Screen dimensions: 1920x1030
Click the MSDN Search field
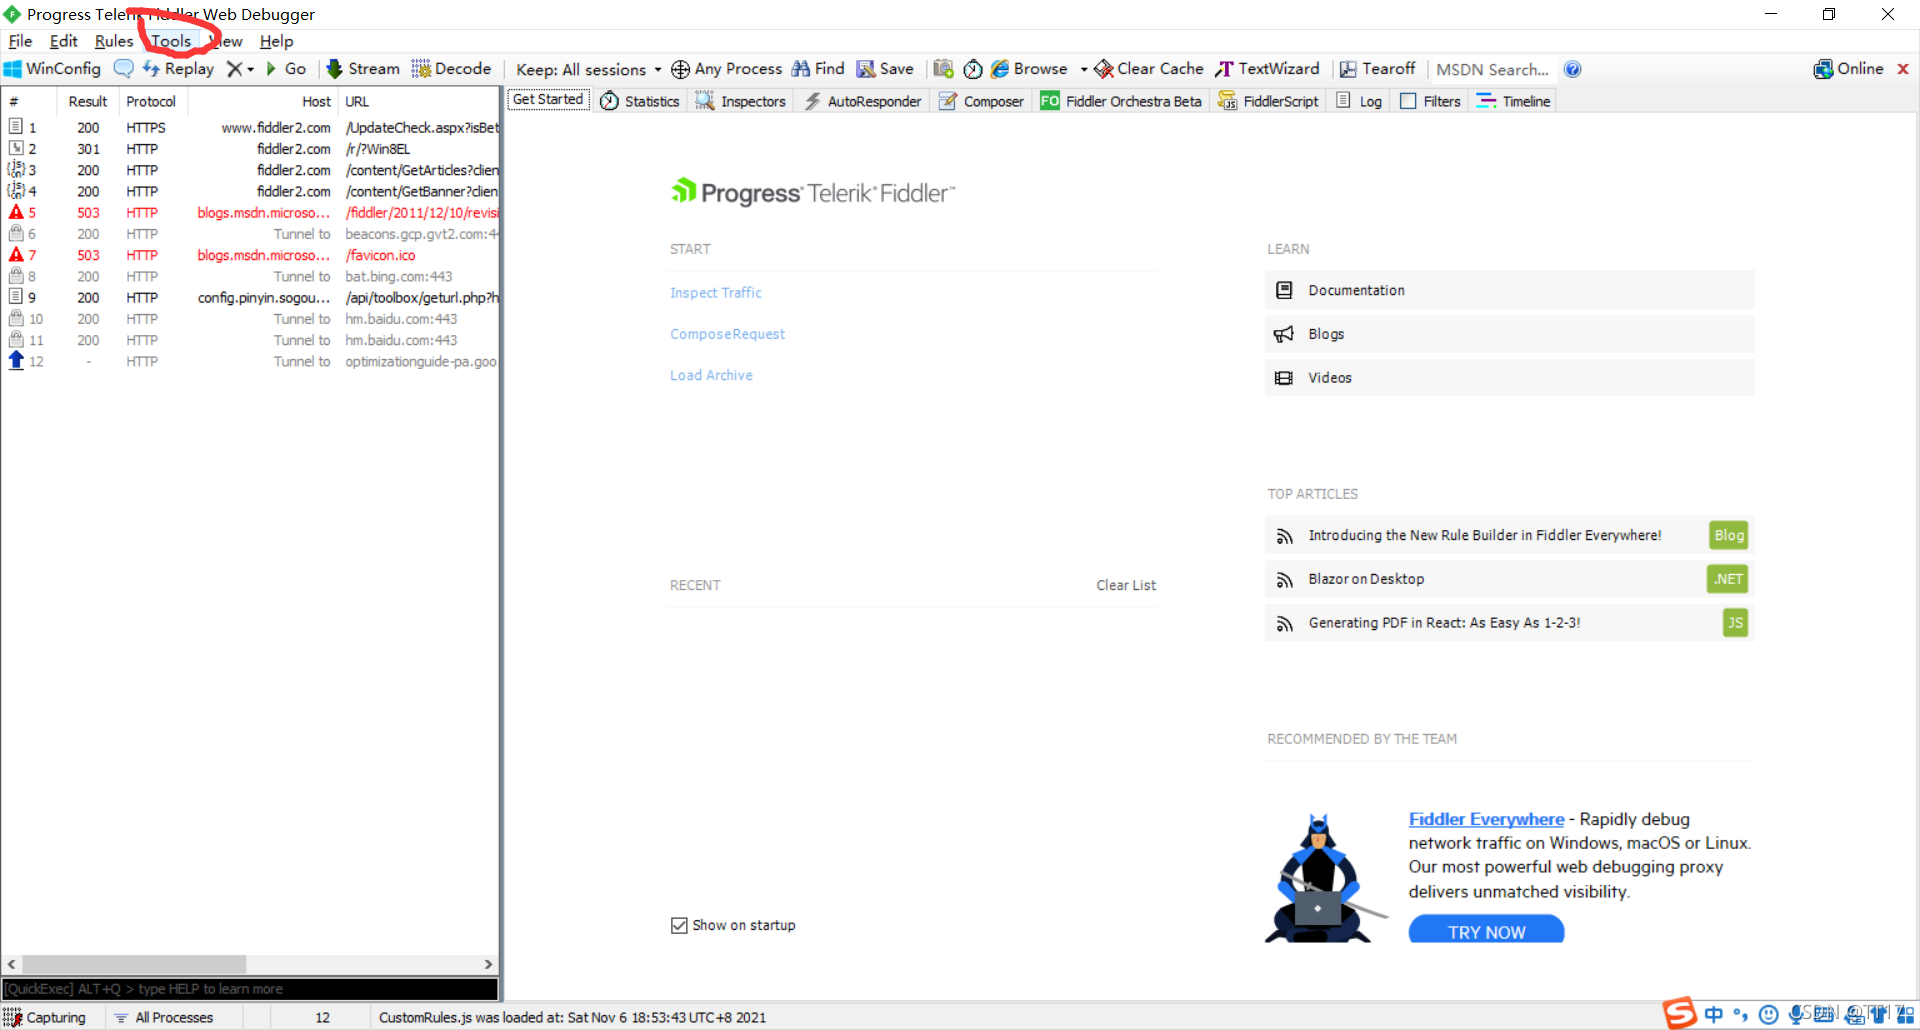pos(1492,69)
